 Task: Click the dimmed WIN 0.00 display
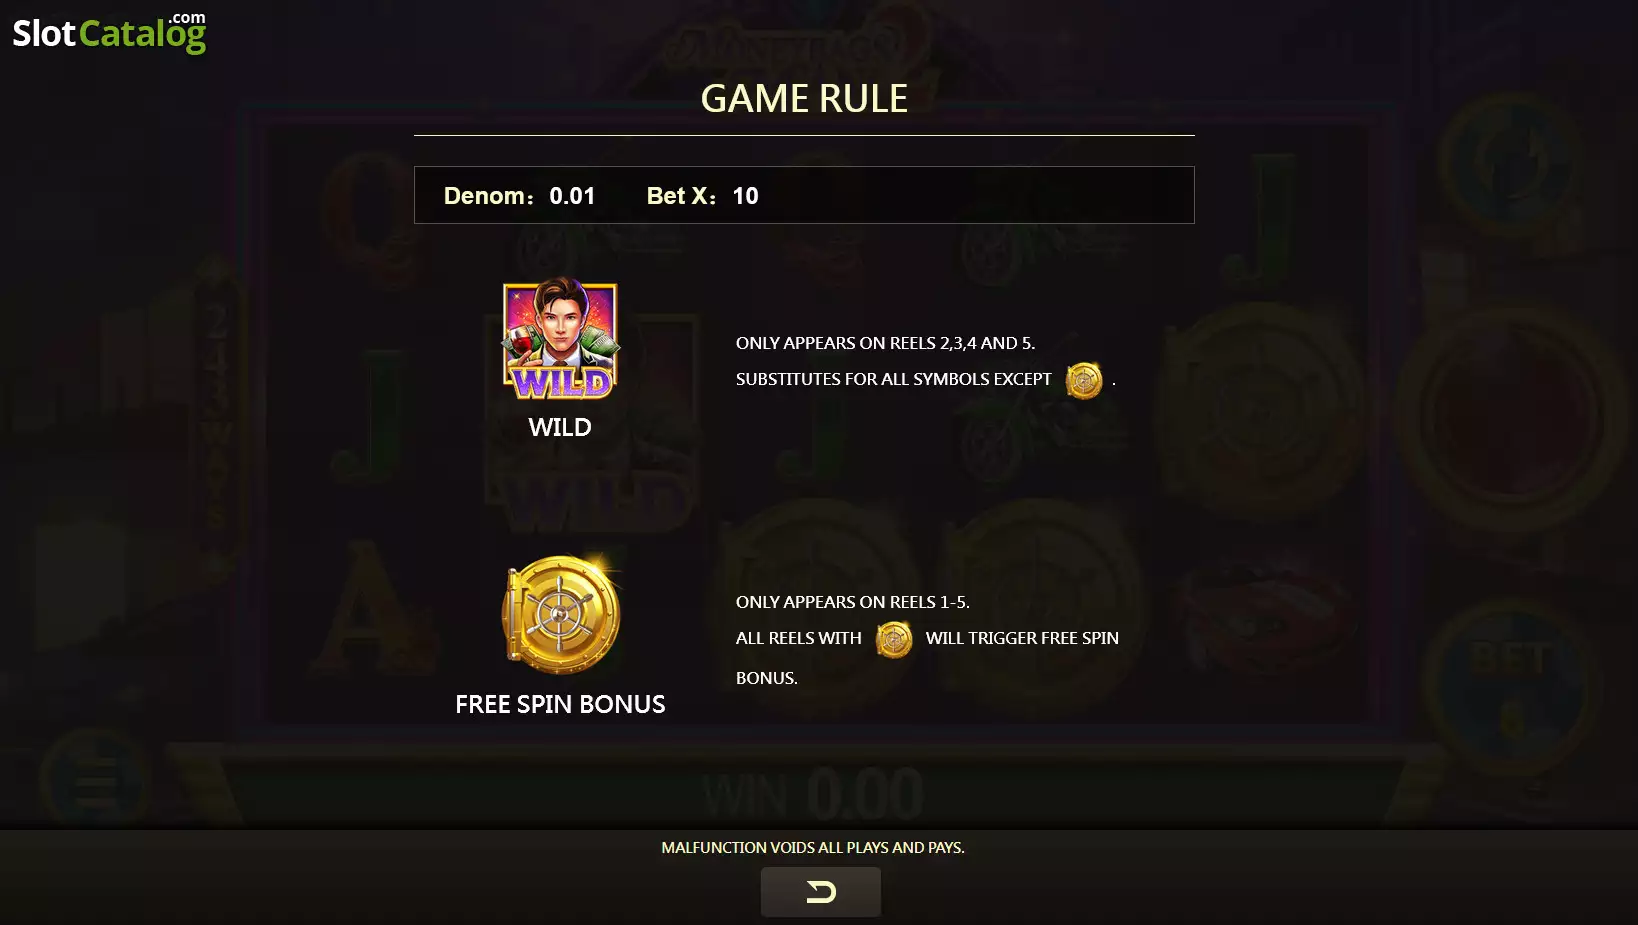pos(812,795)
